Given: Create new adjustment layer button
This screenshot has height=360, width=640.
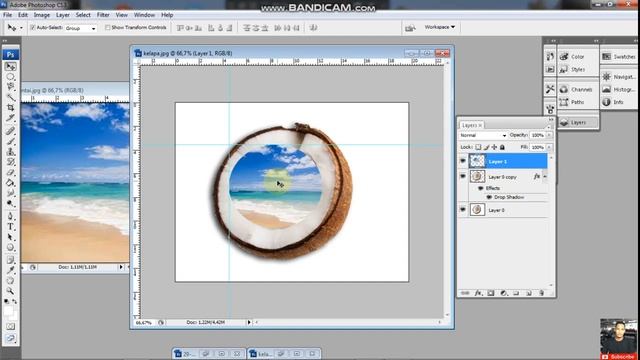Looking at the screenshot, I should [x=503, y=293].
